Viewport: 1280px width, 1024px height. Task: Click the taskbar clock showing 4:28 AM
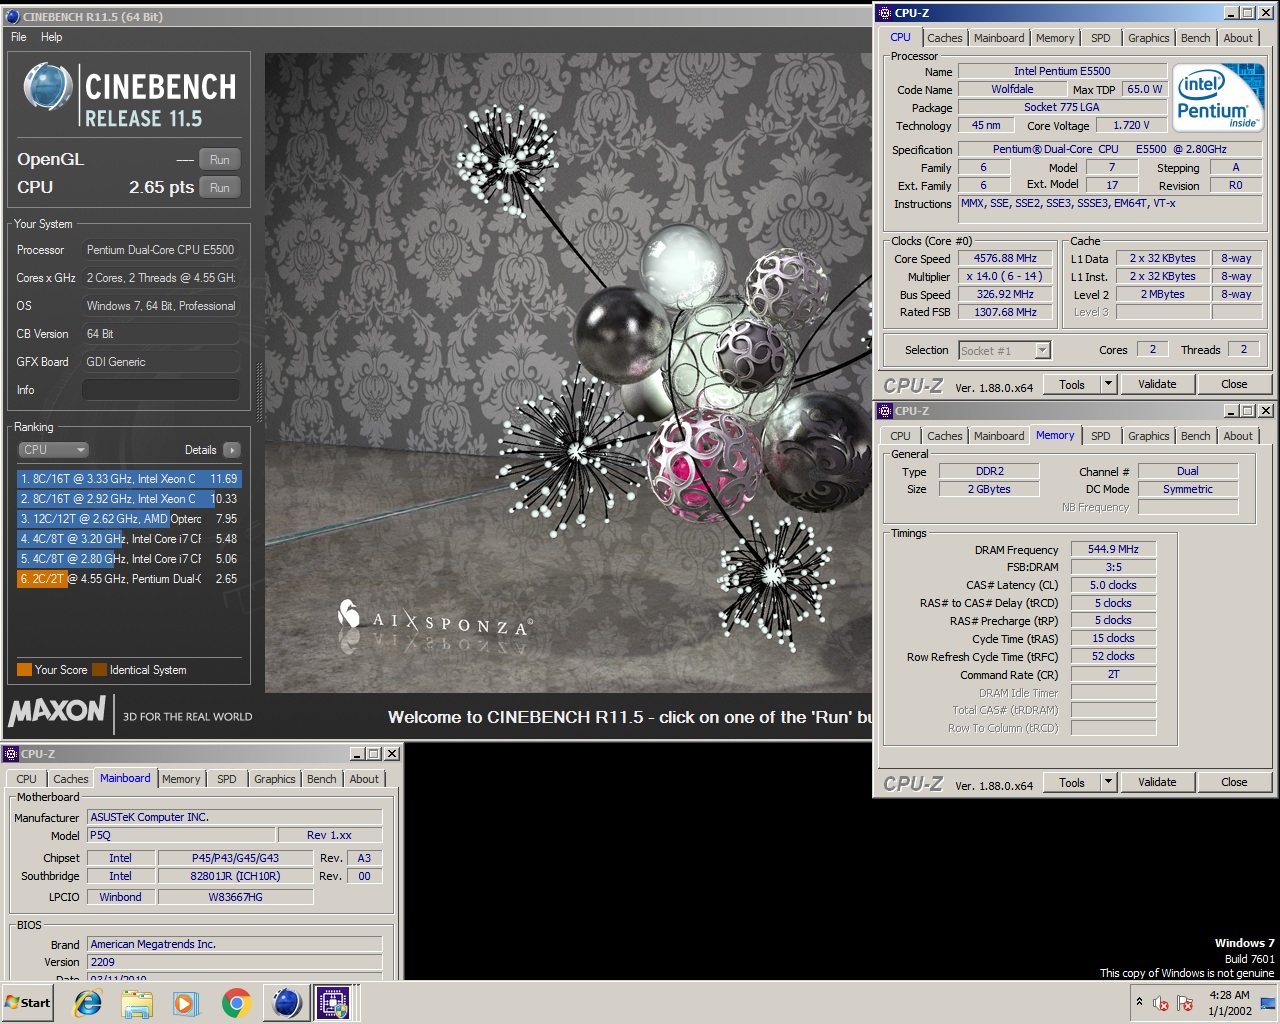click(x=1229, y=1003)
